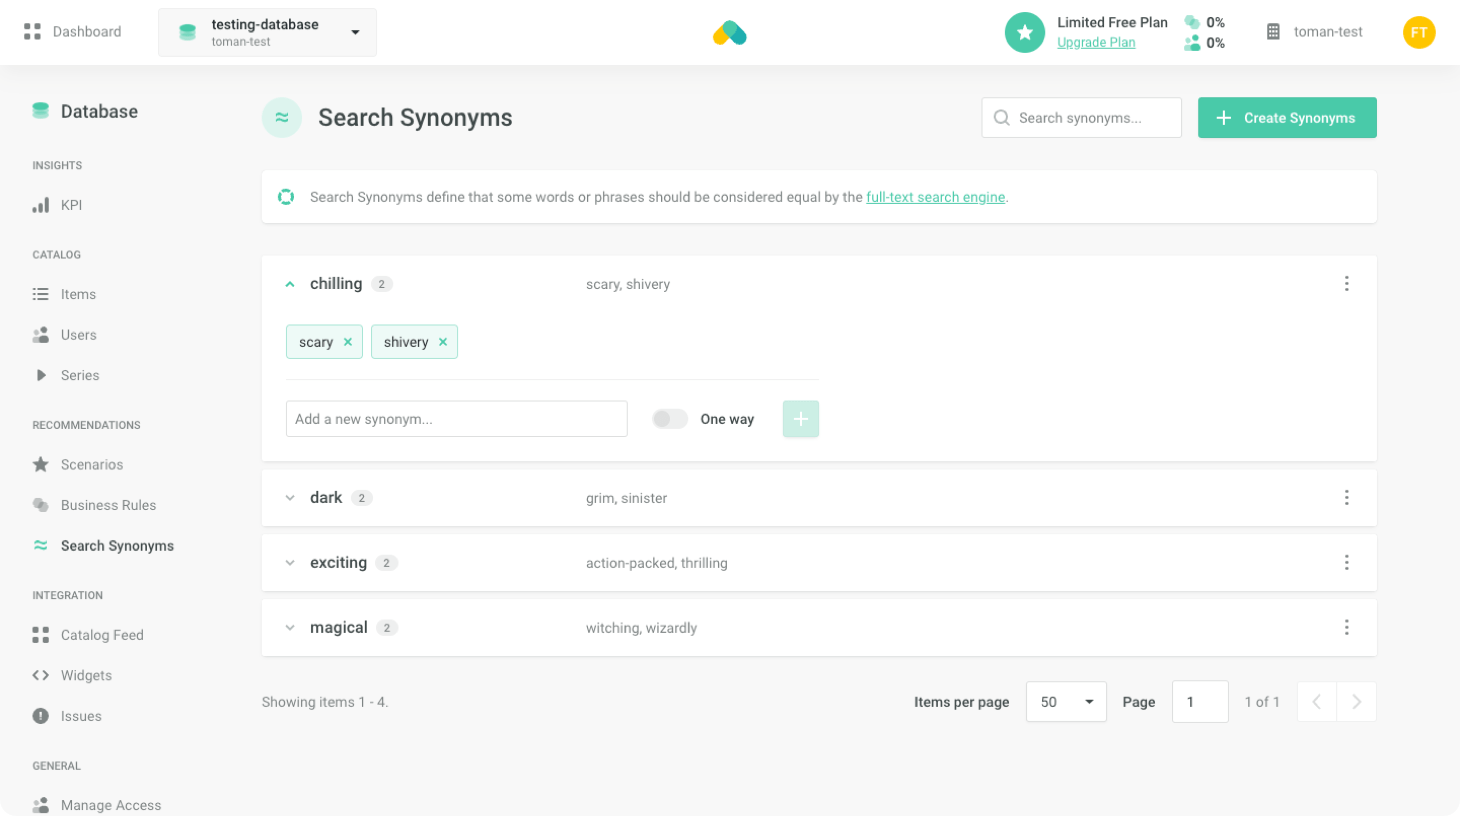
Task: Remove the scary synonym tag
Action: pyautogui.click(x=348, y=342)
